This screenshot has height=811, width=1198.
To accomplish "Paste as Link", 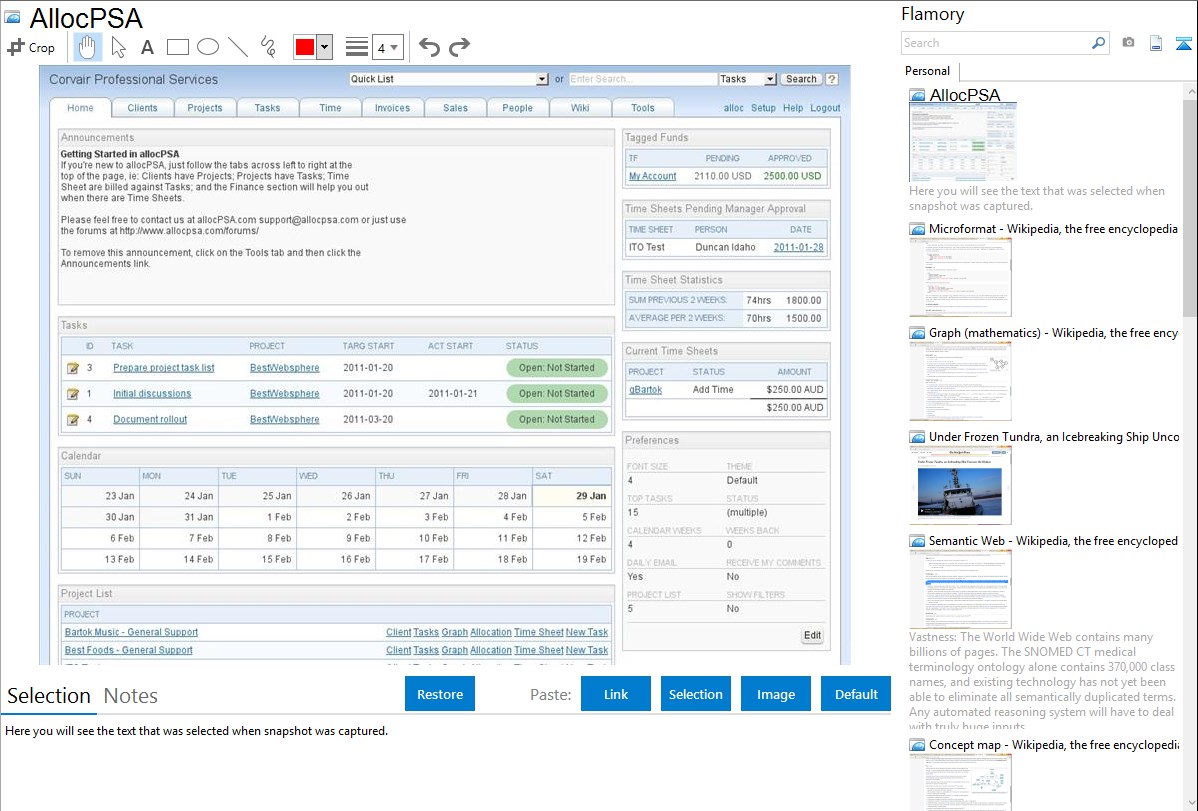I will coord(616,694).
